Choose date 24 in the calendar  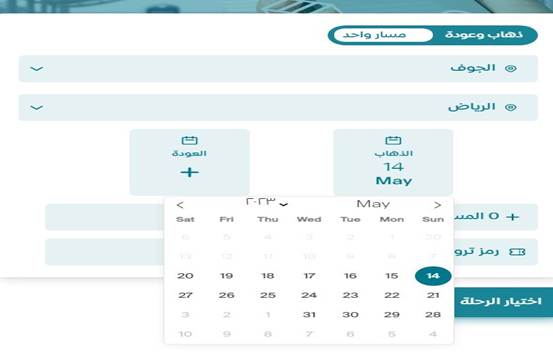coord(309,295)
